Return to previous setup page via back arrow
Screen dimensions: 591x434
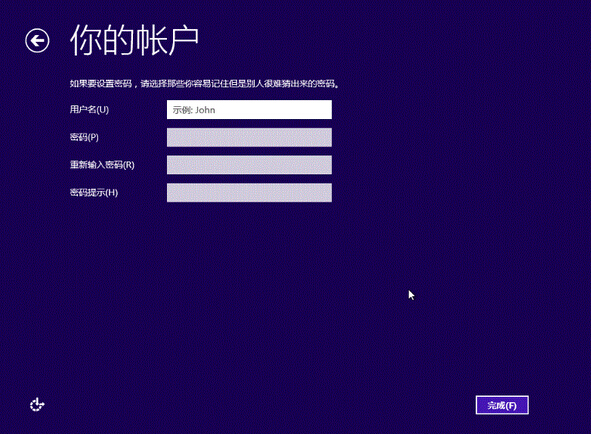tap(37, 40)
